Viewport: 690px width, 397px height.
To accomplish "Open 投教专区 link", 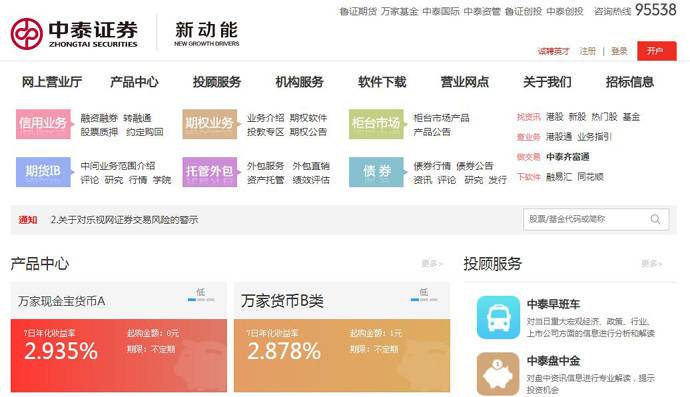I will (265, 132).
